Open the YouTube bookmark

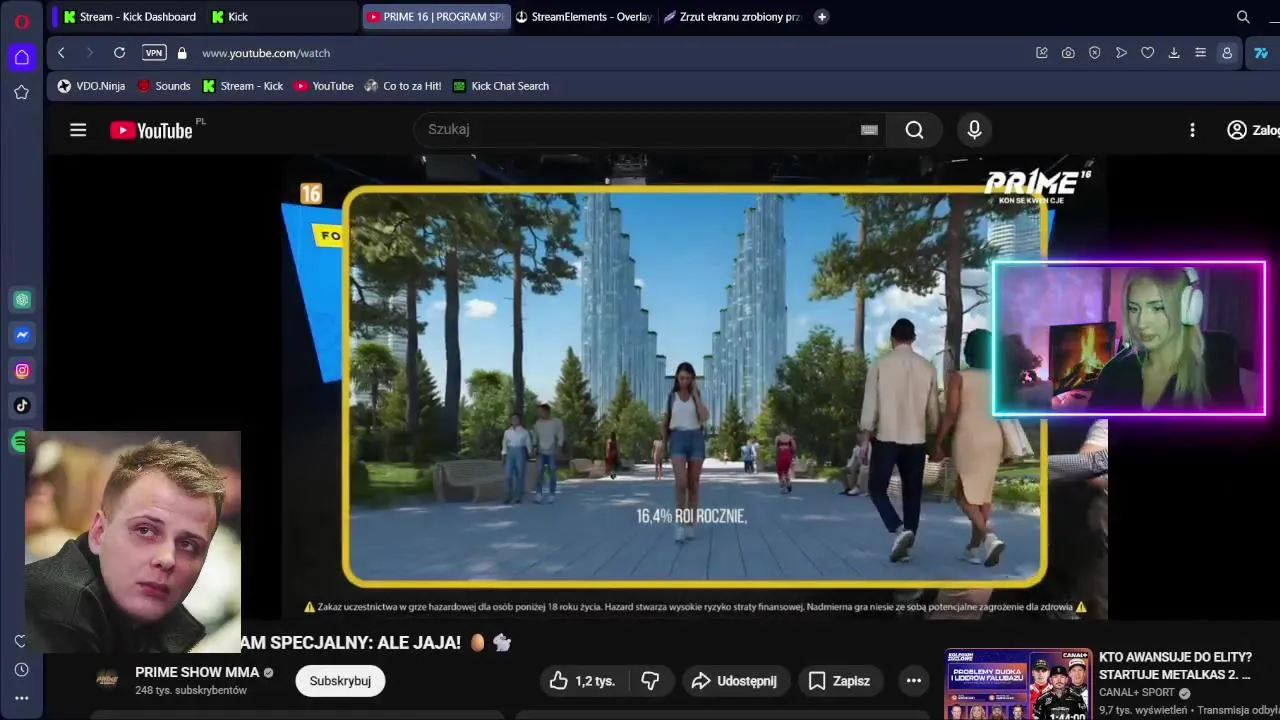[x=324, y=86]
